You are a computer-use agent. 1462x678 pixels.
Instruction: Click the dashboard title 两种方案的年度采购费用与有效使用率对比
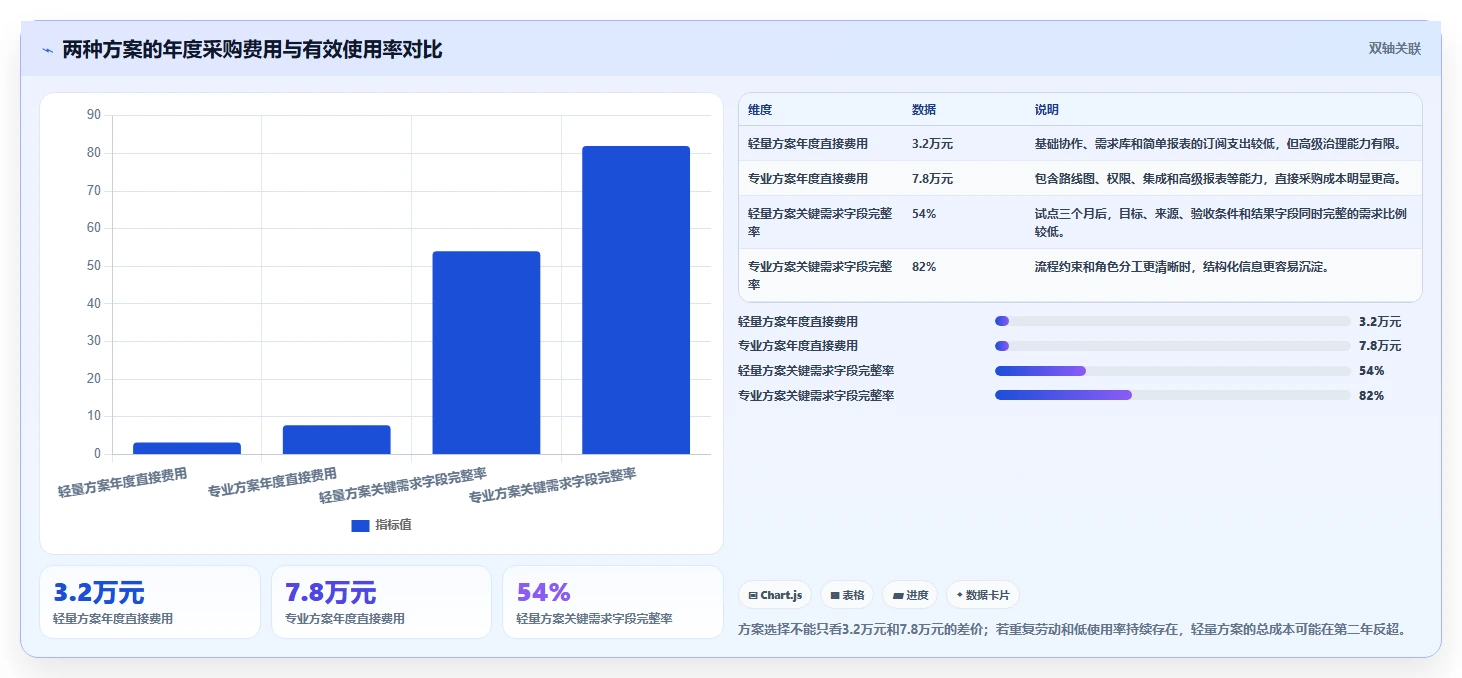click(x=252, y=50)
